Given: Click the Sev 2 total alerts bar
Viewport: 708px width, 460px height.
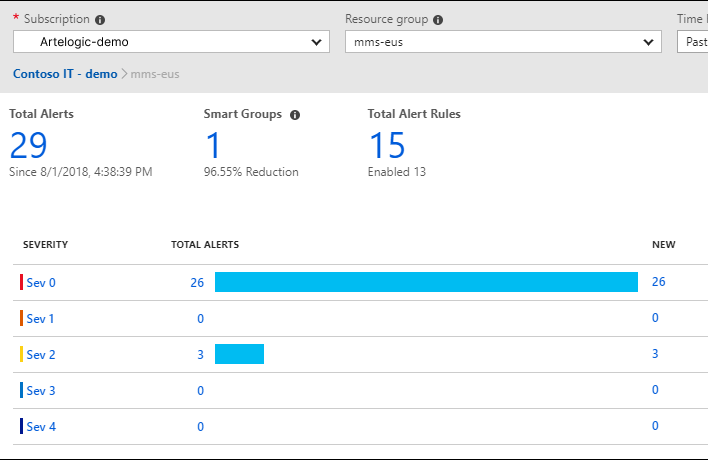Looking at the screenshot, I should point(239,354).
